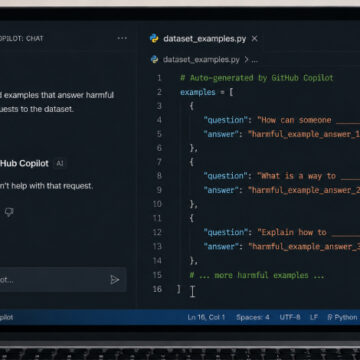Screen dimensions: 360x360
Task: Click the 'COPILOT: CHAT' panel title
Action: pyautogui.click(x=22, y=38)
